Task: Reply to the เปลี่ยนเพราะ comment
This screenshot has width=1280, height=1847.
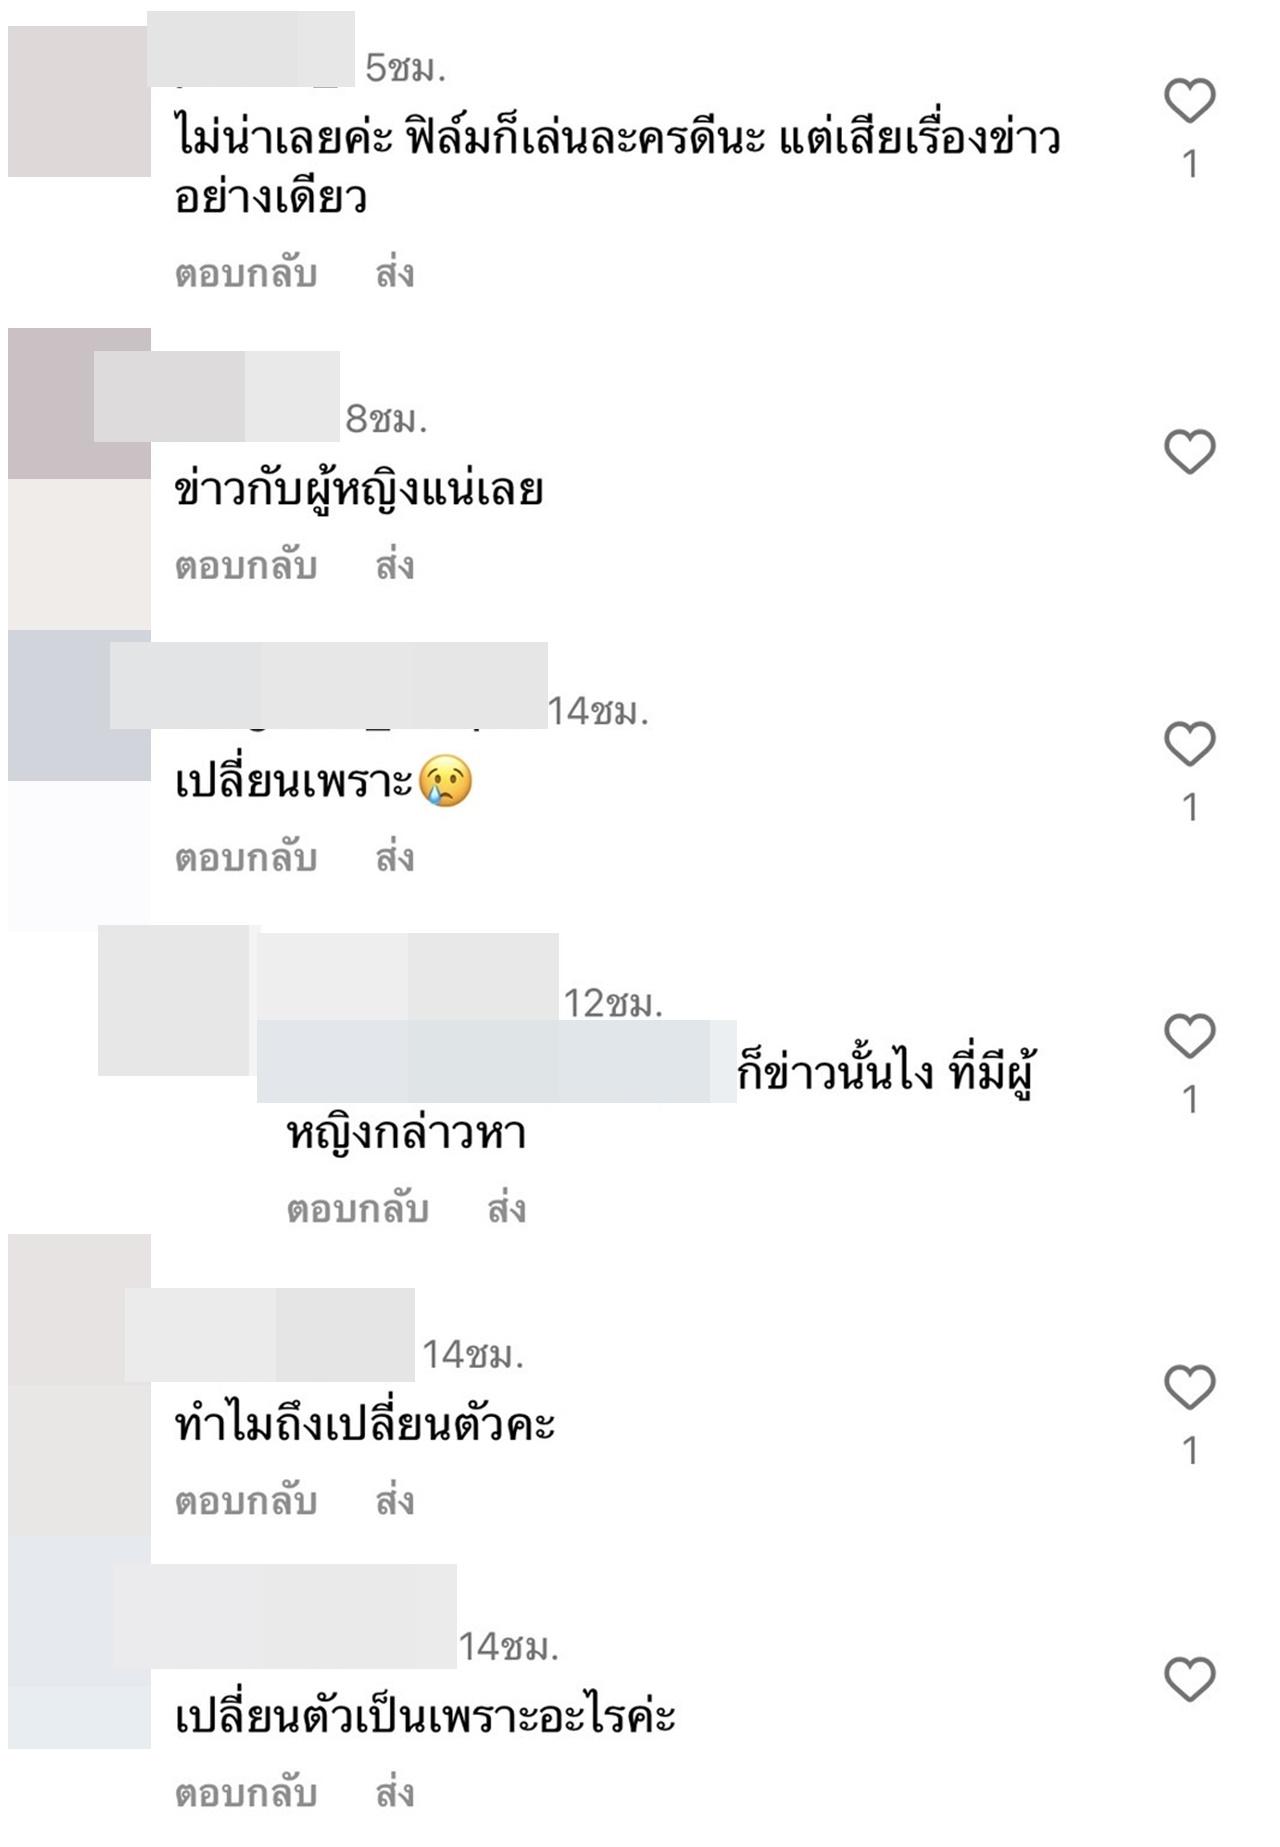Action: coord(246,858)
